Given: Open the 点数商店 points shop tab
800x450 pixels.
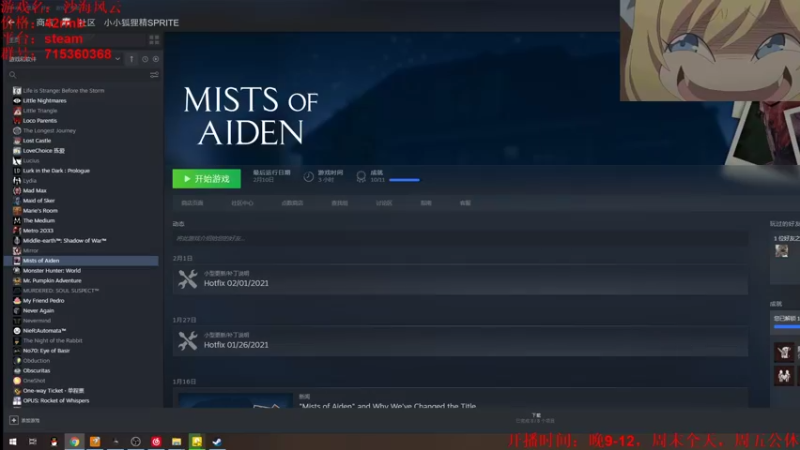Looking at the screenshot, I should pyautogui.click(x=292, y=203).
